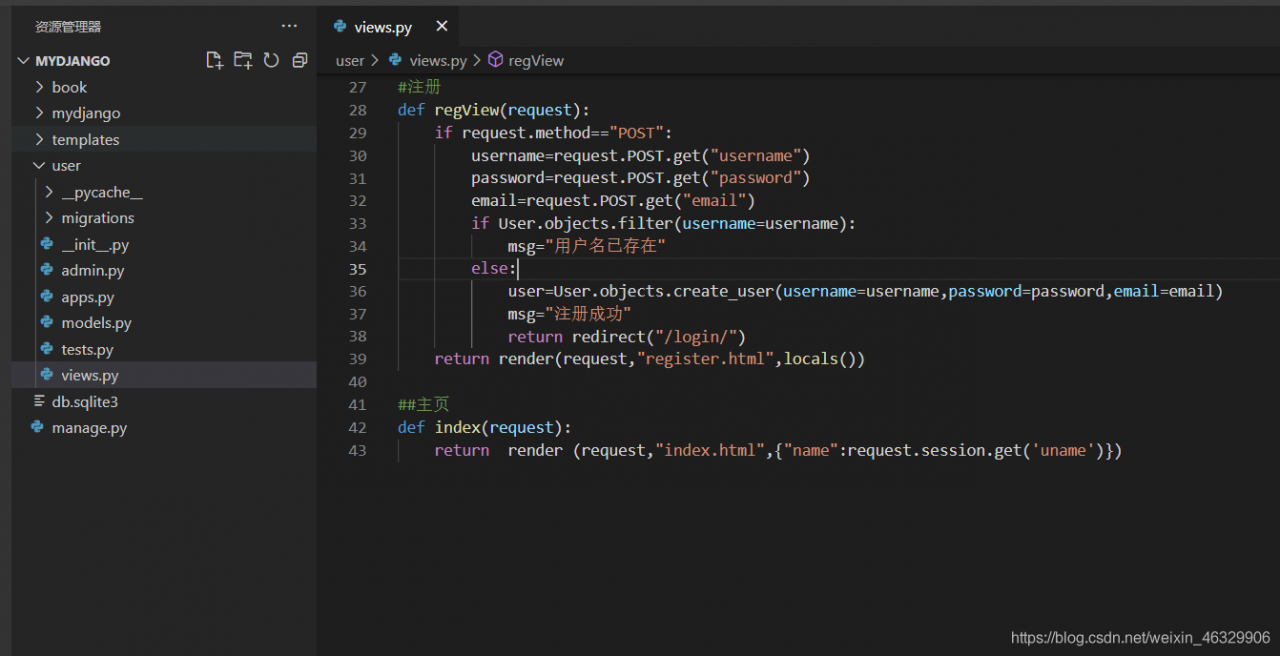Open the __pycache__ folder
The height and width of the screenshot is (656, 1280).
[101, 192]
